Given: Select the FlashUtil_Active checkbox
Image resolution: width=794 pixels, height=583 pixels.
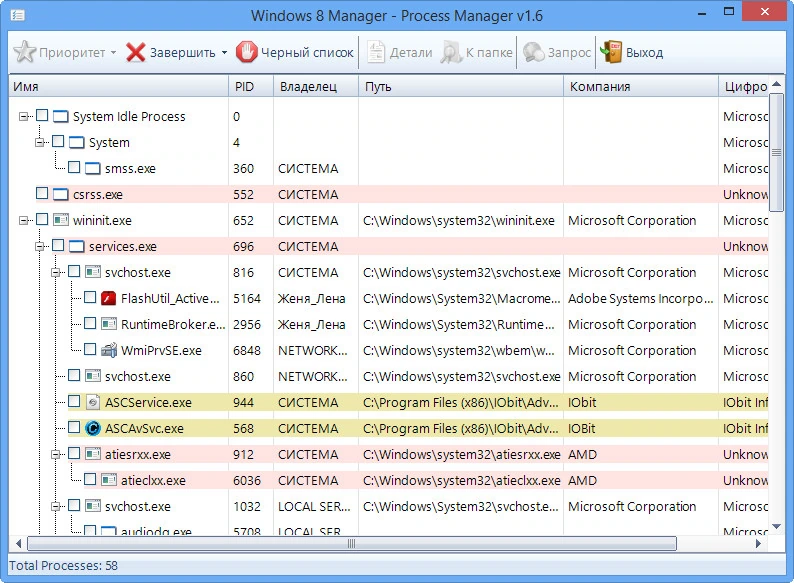Looking at the screenshot, I should [x=90, y=297].
